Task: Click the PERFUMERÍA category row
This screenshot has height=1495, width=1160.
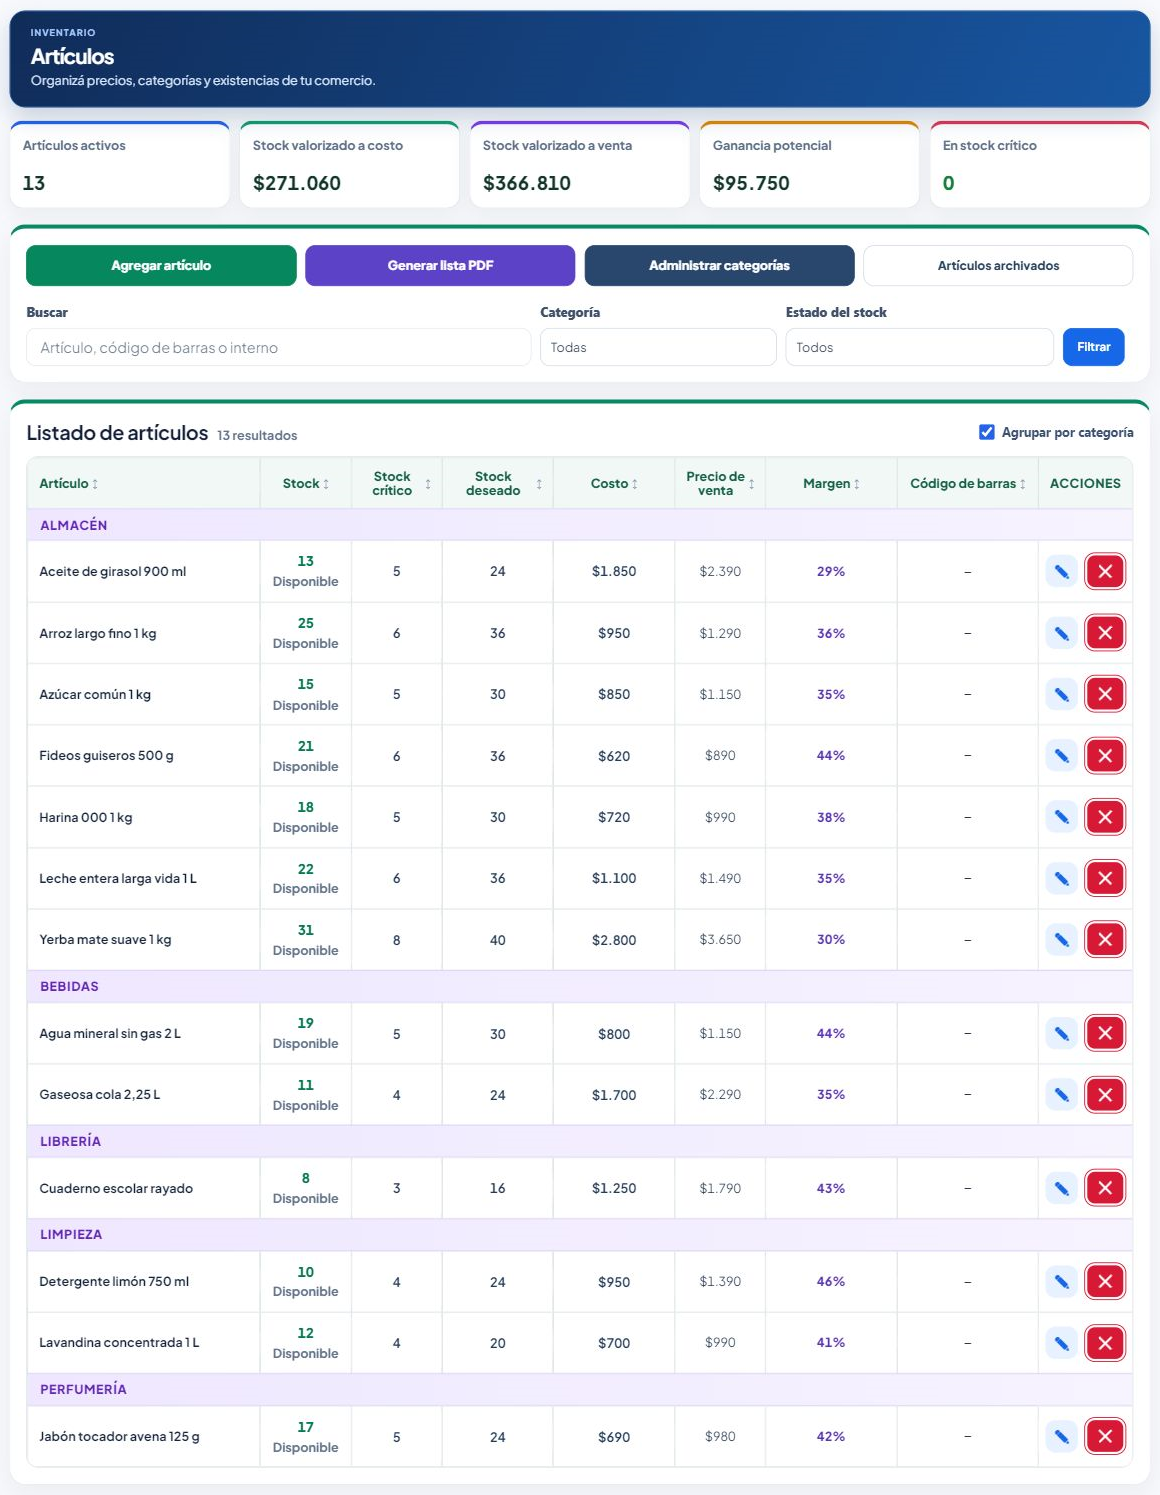Action: coord(580,1389)
